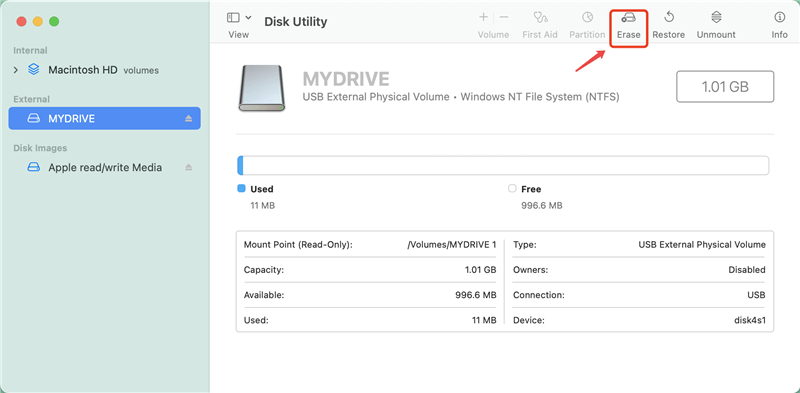Click the 11 MB used amount under legend
Viewport: 800px width, 393px height.
[x=263, y=206]
